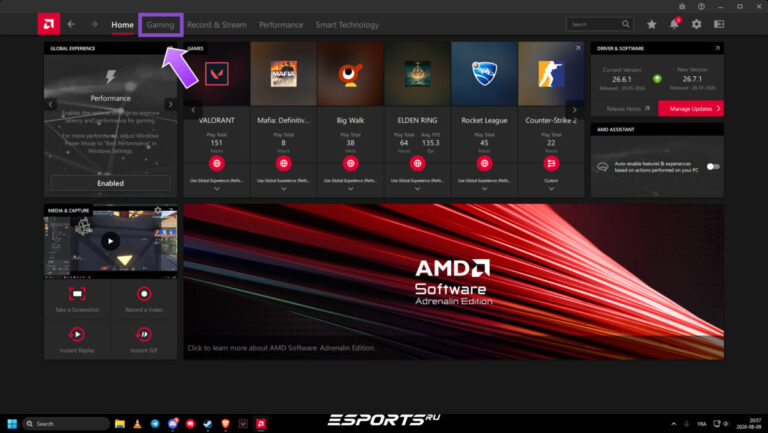Open the Favorites star icon
Viewport: 768px width, 433px height.
coord(651,24)
